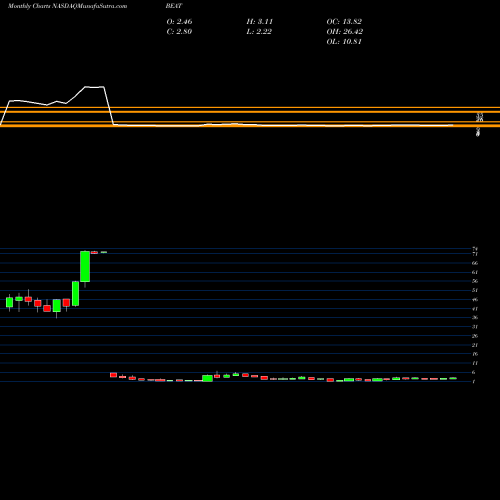Click the '51' price axis label
Viewport: 500px width, 500px height.
[475, 290]
